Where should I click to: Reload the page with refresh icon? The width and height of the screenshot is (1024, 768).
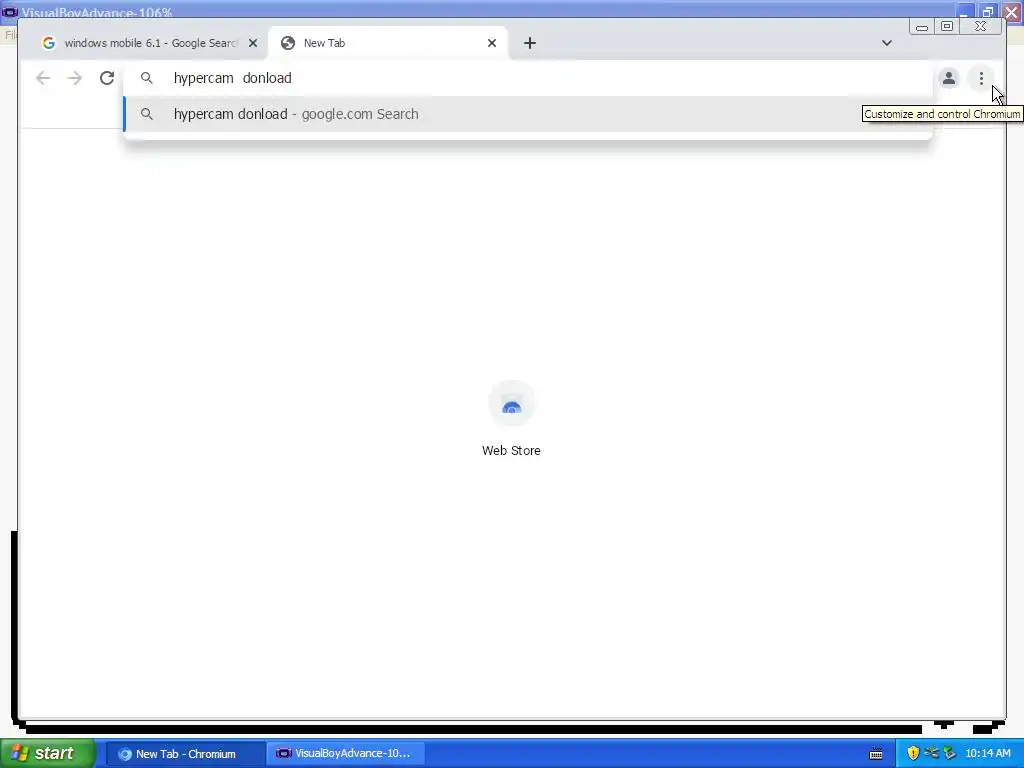(107, 78)
